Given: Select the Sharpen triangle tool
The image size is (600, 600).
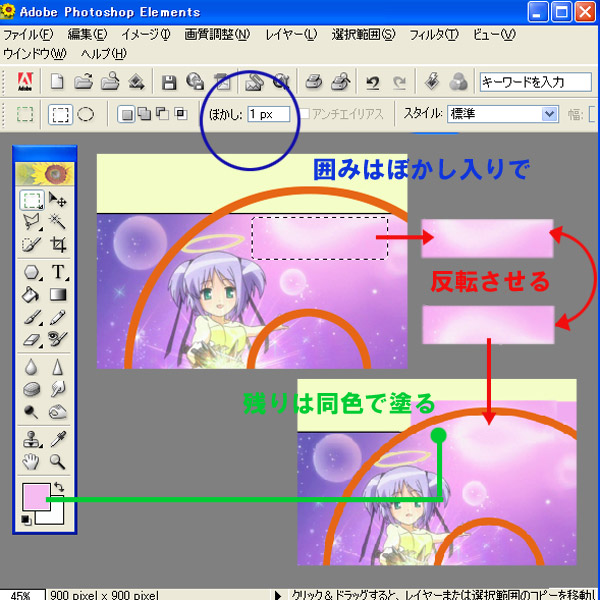Looking at the screenshot, I should pyautogui.click(x=57, y=367).
